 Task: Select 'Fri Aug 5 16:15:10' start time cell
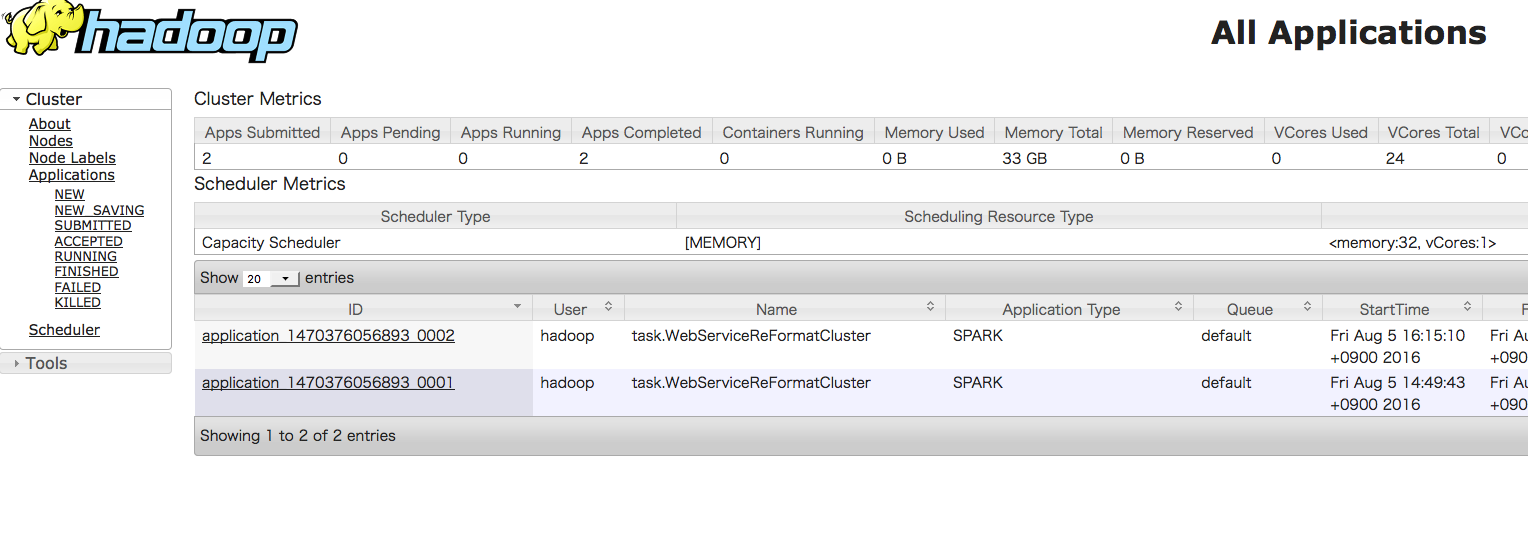pos(1402,347)
